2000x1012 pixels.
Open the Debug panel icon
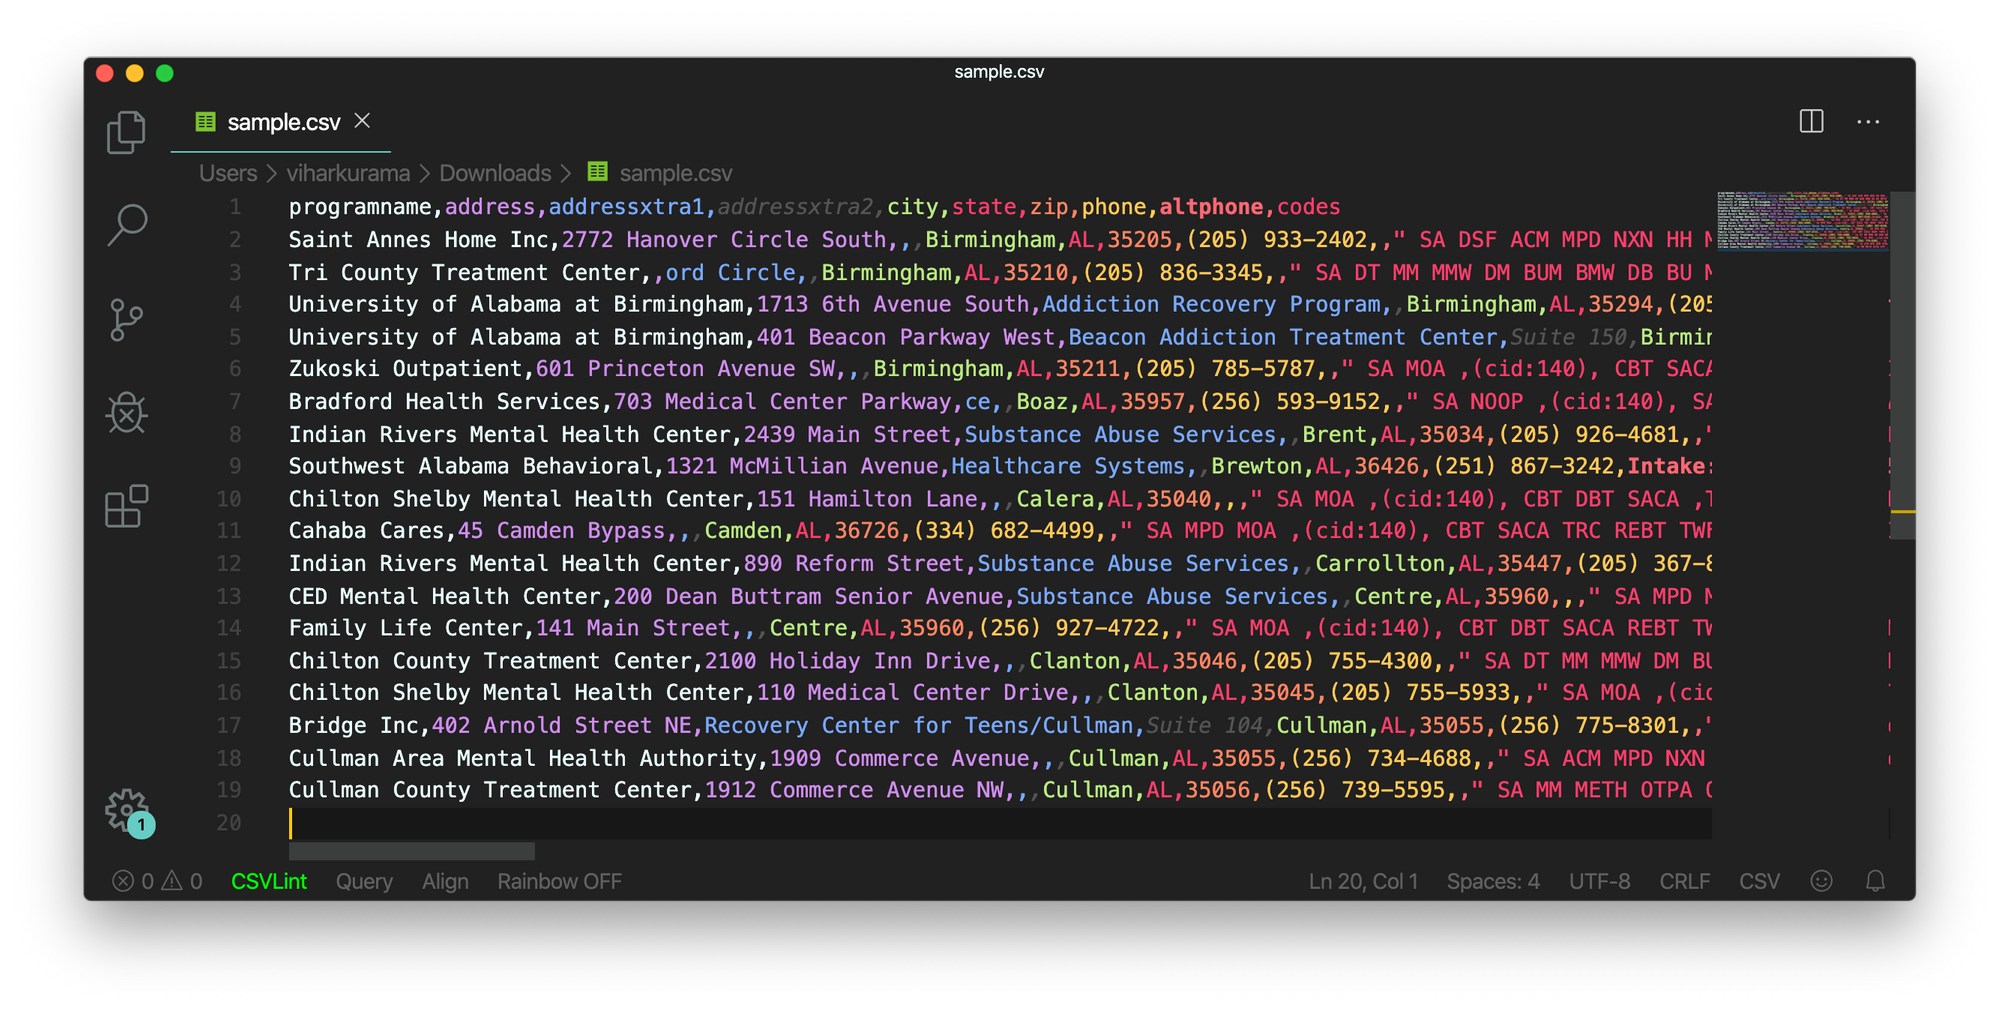(x=127, y=412)
